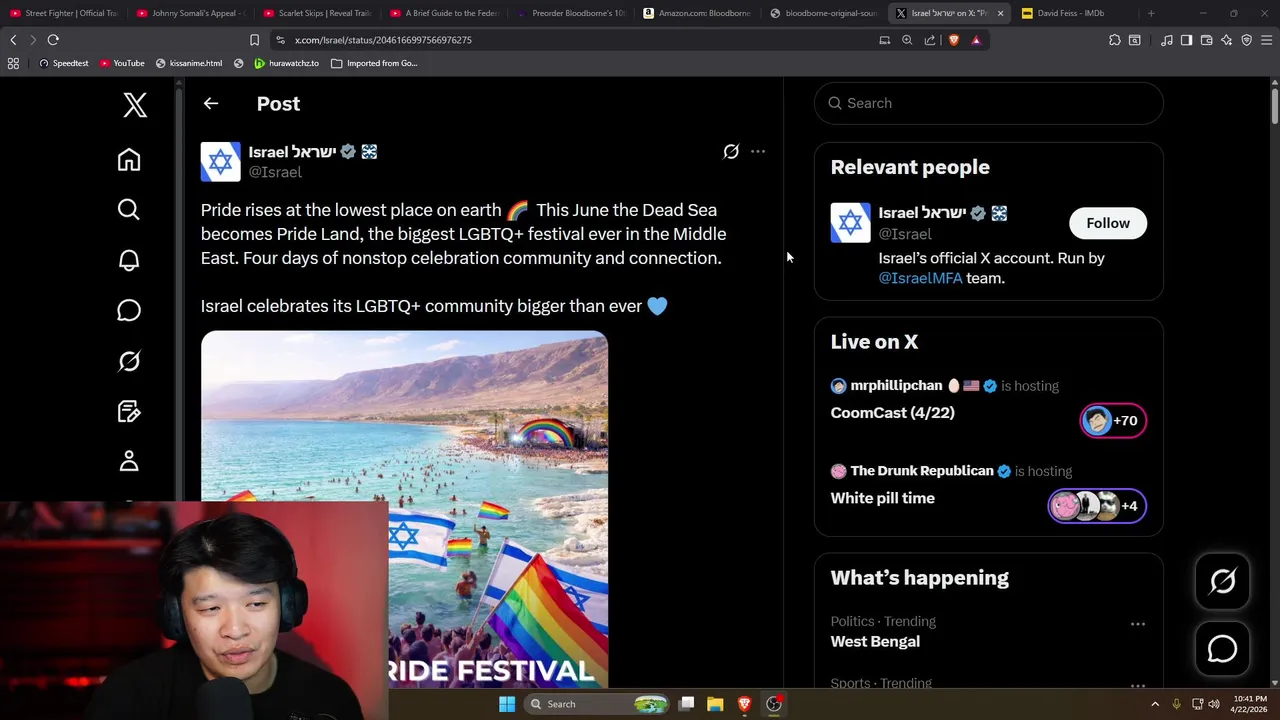
Task: Open @IsraelMFA link
Action: pyautogui.click(x=920, y=278)
